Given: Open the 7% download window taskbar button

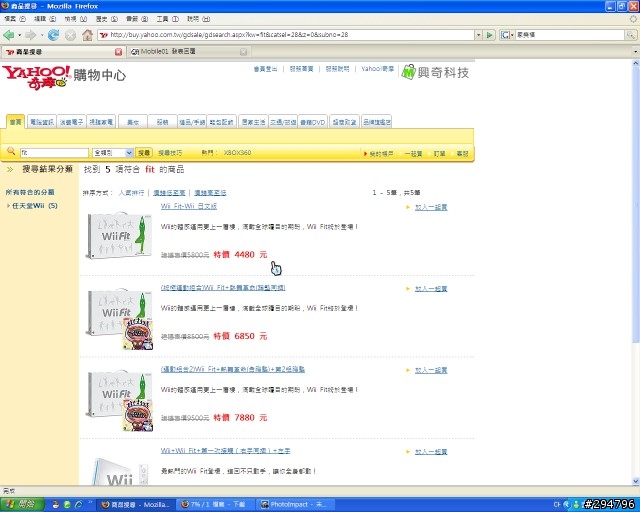Looking at the screenshot, I should (216, 505).
